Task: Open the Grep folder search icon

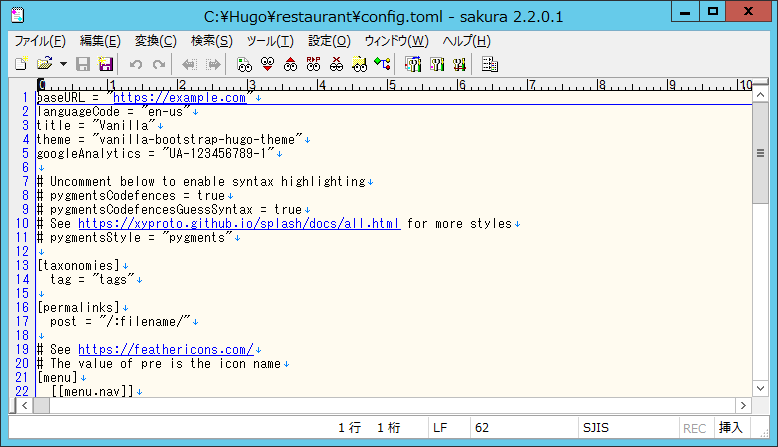Action: pos(359,64)
